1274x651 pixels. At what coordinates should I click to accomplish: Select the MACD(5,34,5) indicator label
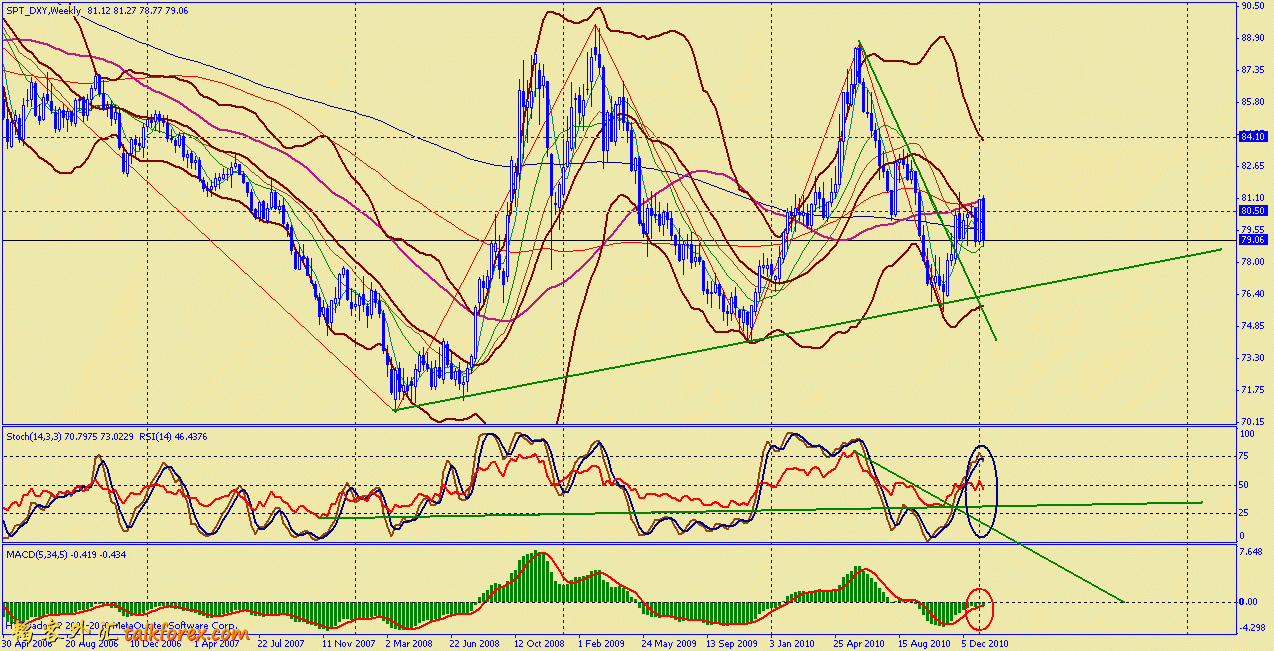(35, 553)
